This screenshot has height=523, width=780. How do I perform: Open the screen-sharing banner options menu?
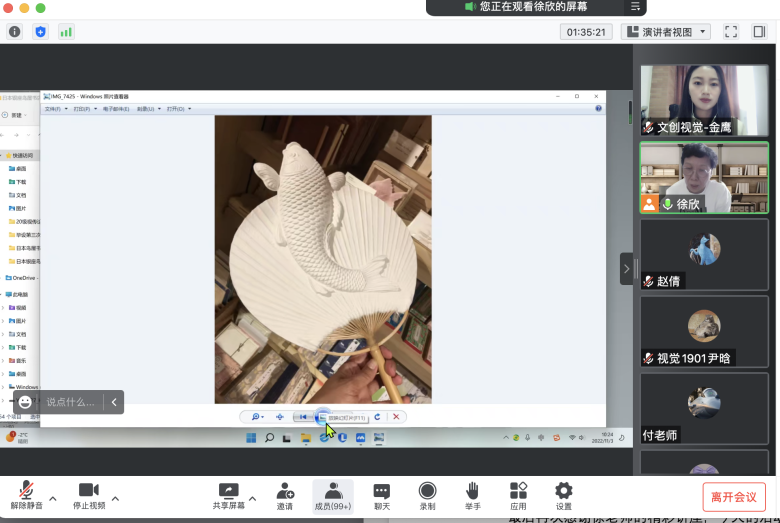[x=635, y=6]
